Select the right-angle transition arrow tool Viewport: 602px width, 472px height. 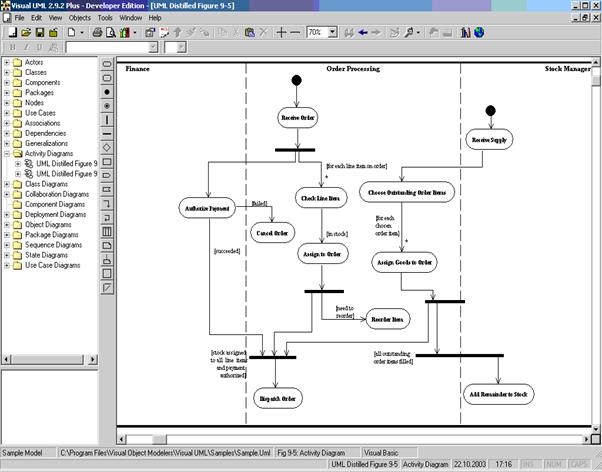(107, 204)
